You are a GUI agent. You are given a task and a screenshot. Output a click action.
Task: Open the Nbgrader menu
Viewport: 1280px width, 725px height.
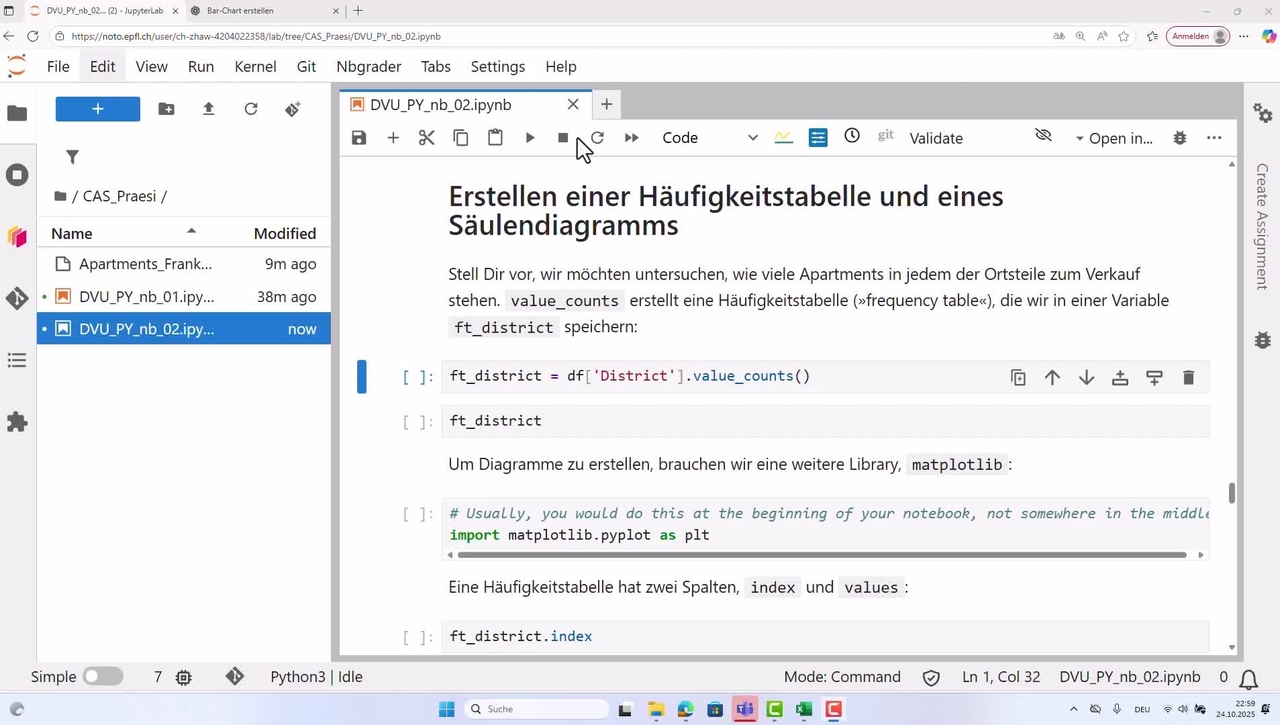(368, 66)
